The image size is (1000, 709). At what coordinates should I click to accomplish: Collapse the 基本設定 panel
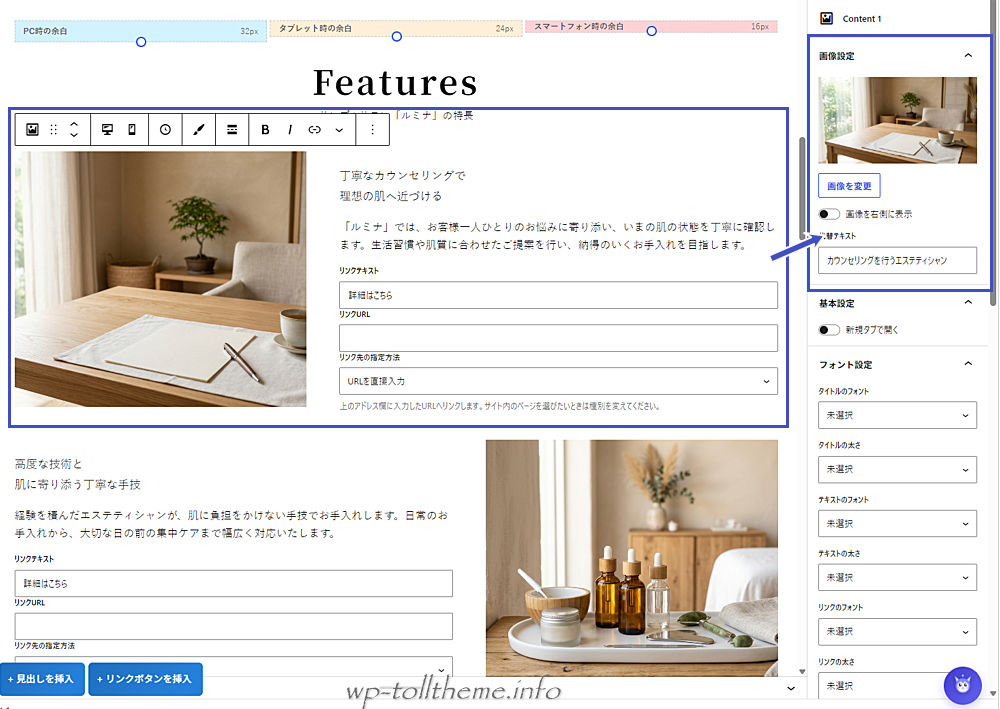tap(968, 302)
